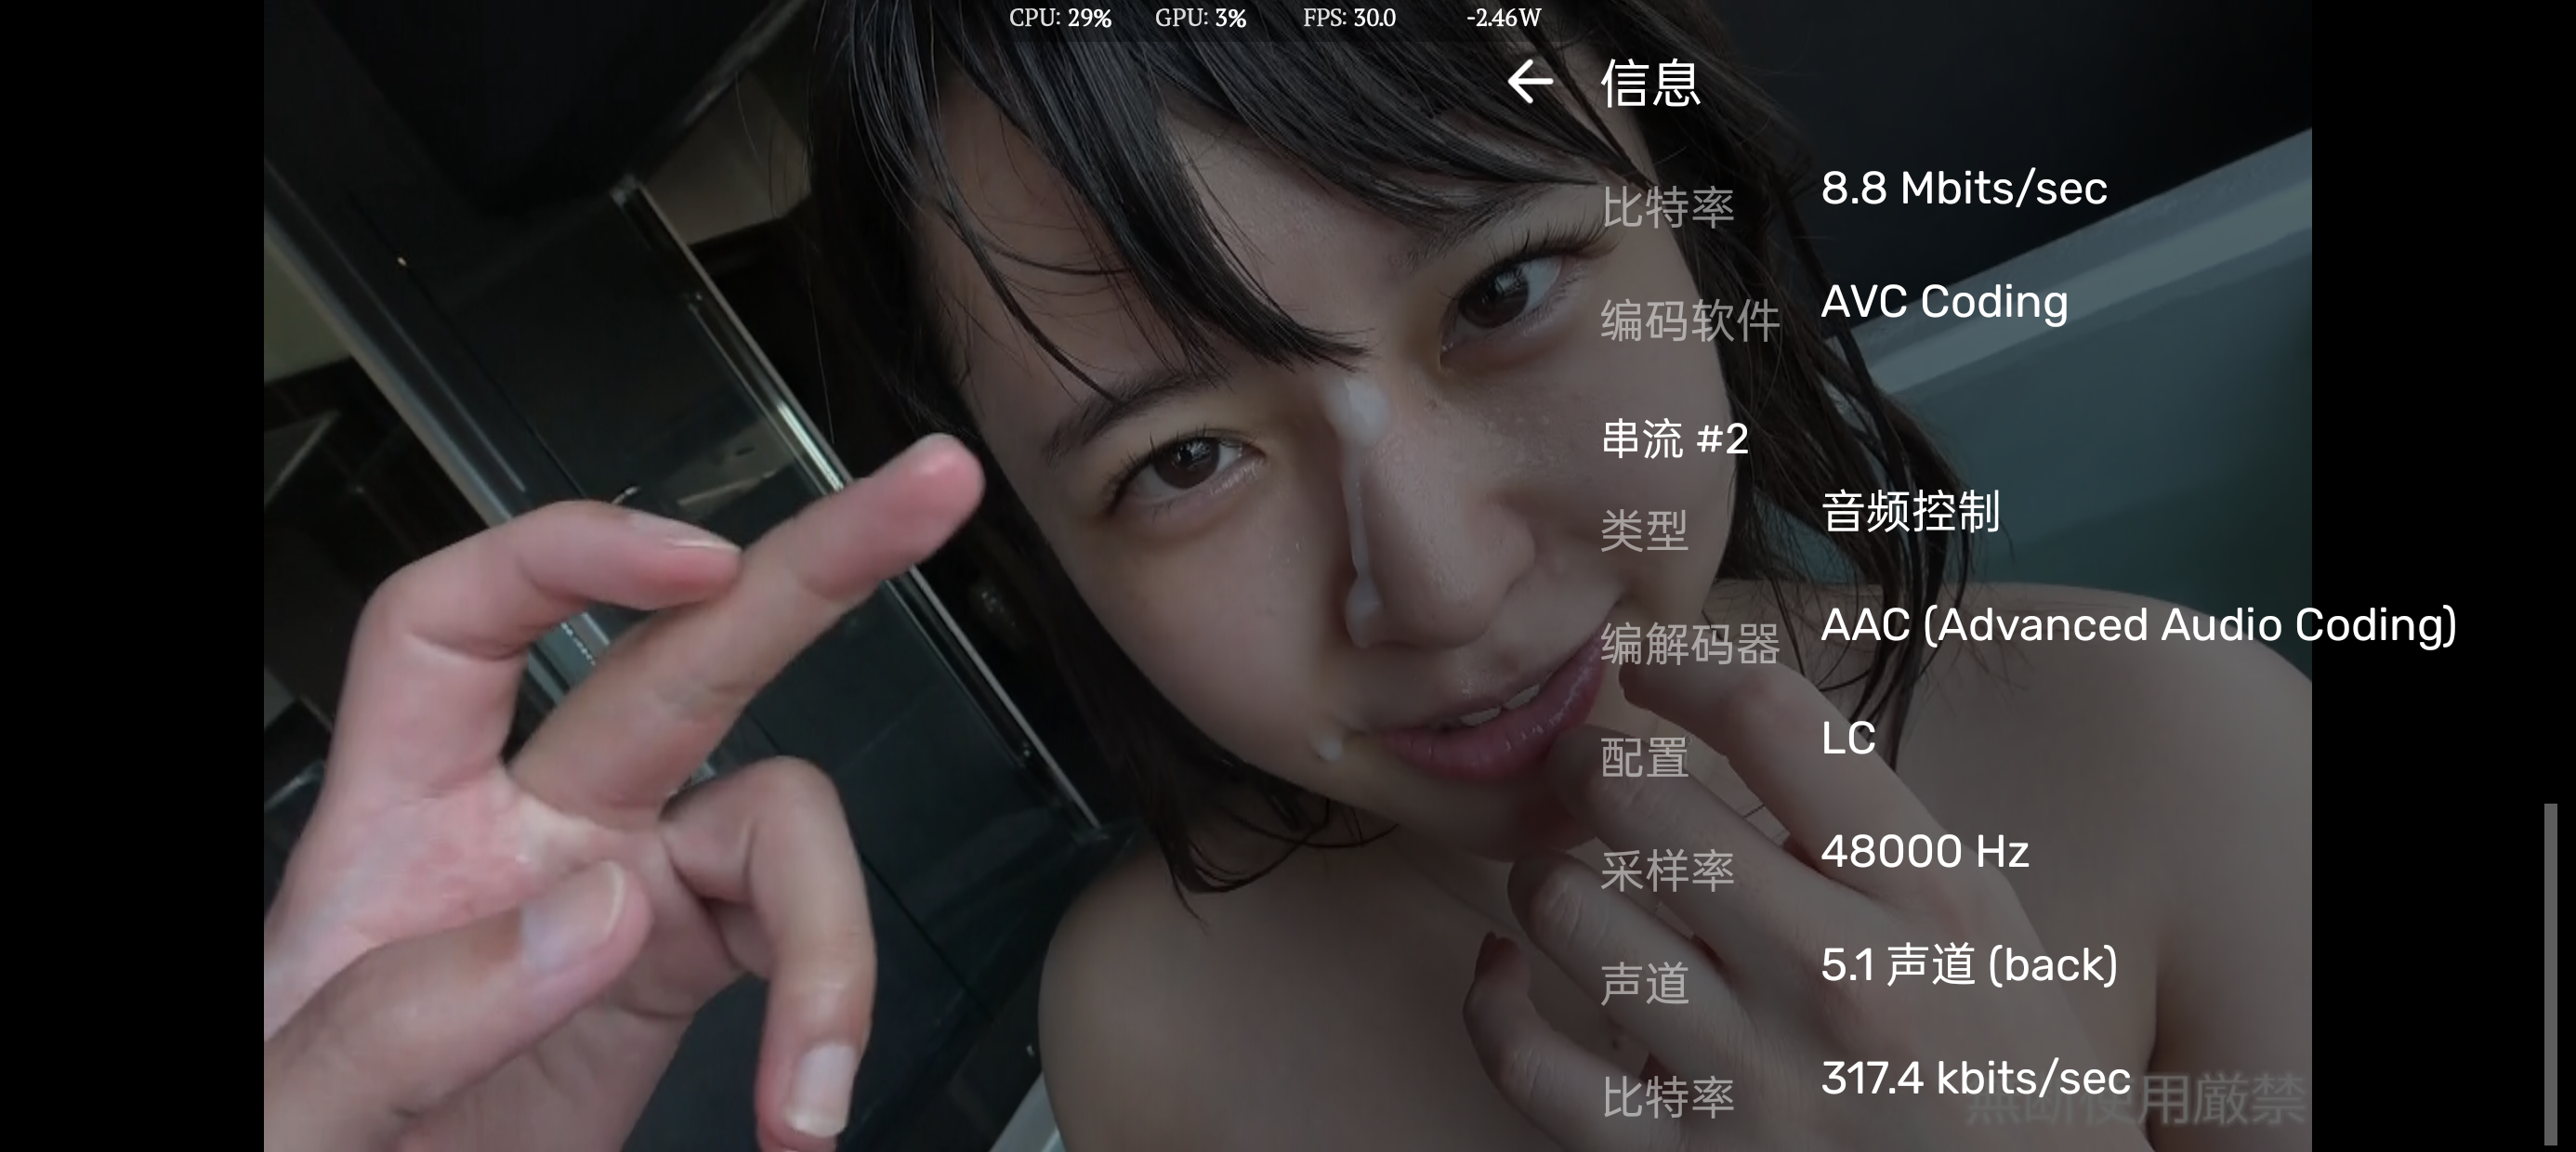Select the 8.8 Mbits/sec bitrate value
Viewport: 2576px width, 1152px height.
pyautogui.click(x=1964, y=188)
